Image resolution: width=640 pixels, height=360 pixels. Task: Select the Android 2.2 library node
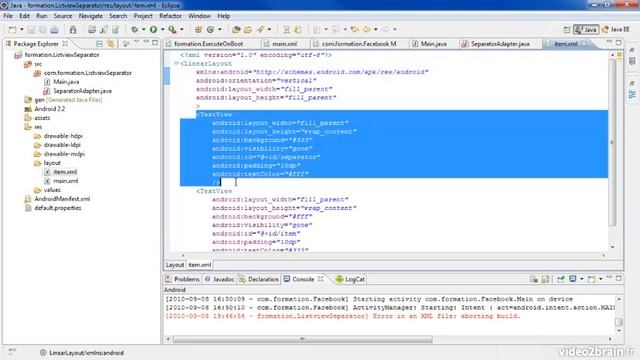pyautogui.click(x=49, y=109)
